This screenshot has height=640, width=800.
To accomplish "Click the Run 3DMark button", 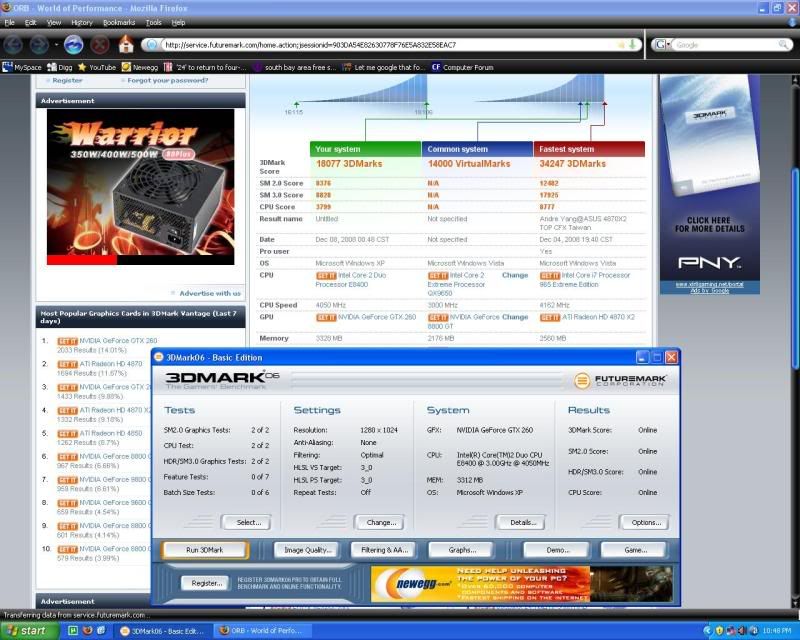I will pos(205,550).
